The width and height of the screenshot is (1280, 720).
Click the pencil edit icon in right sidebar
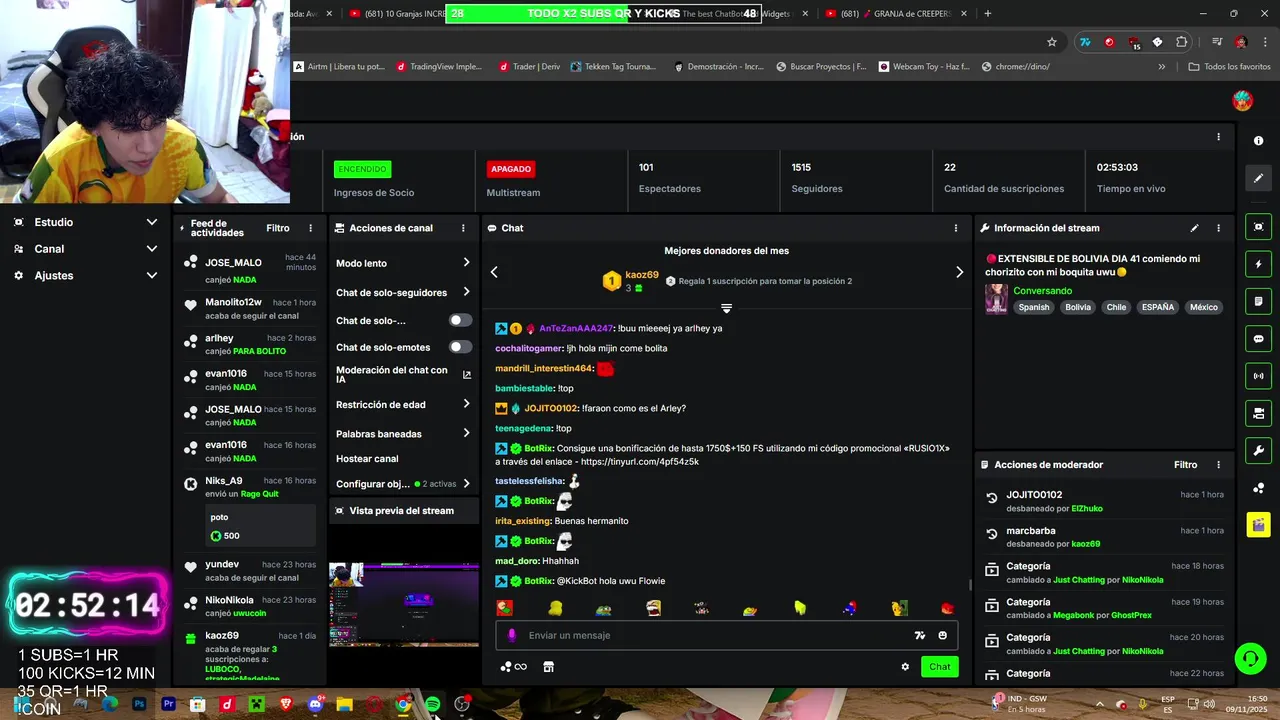[x=1258, y=178]
